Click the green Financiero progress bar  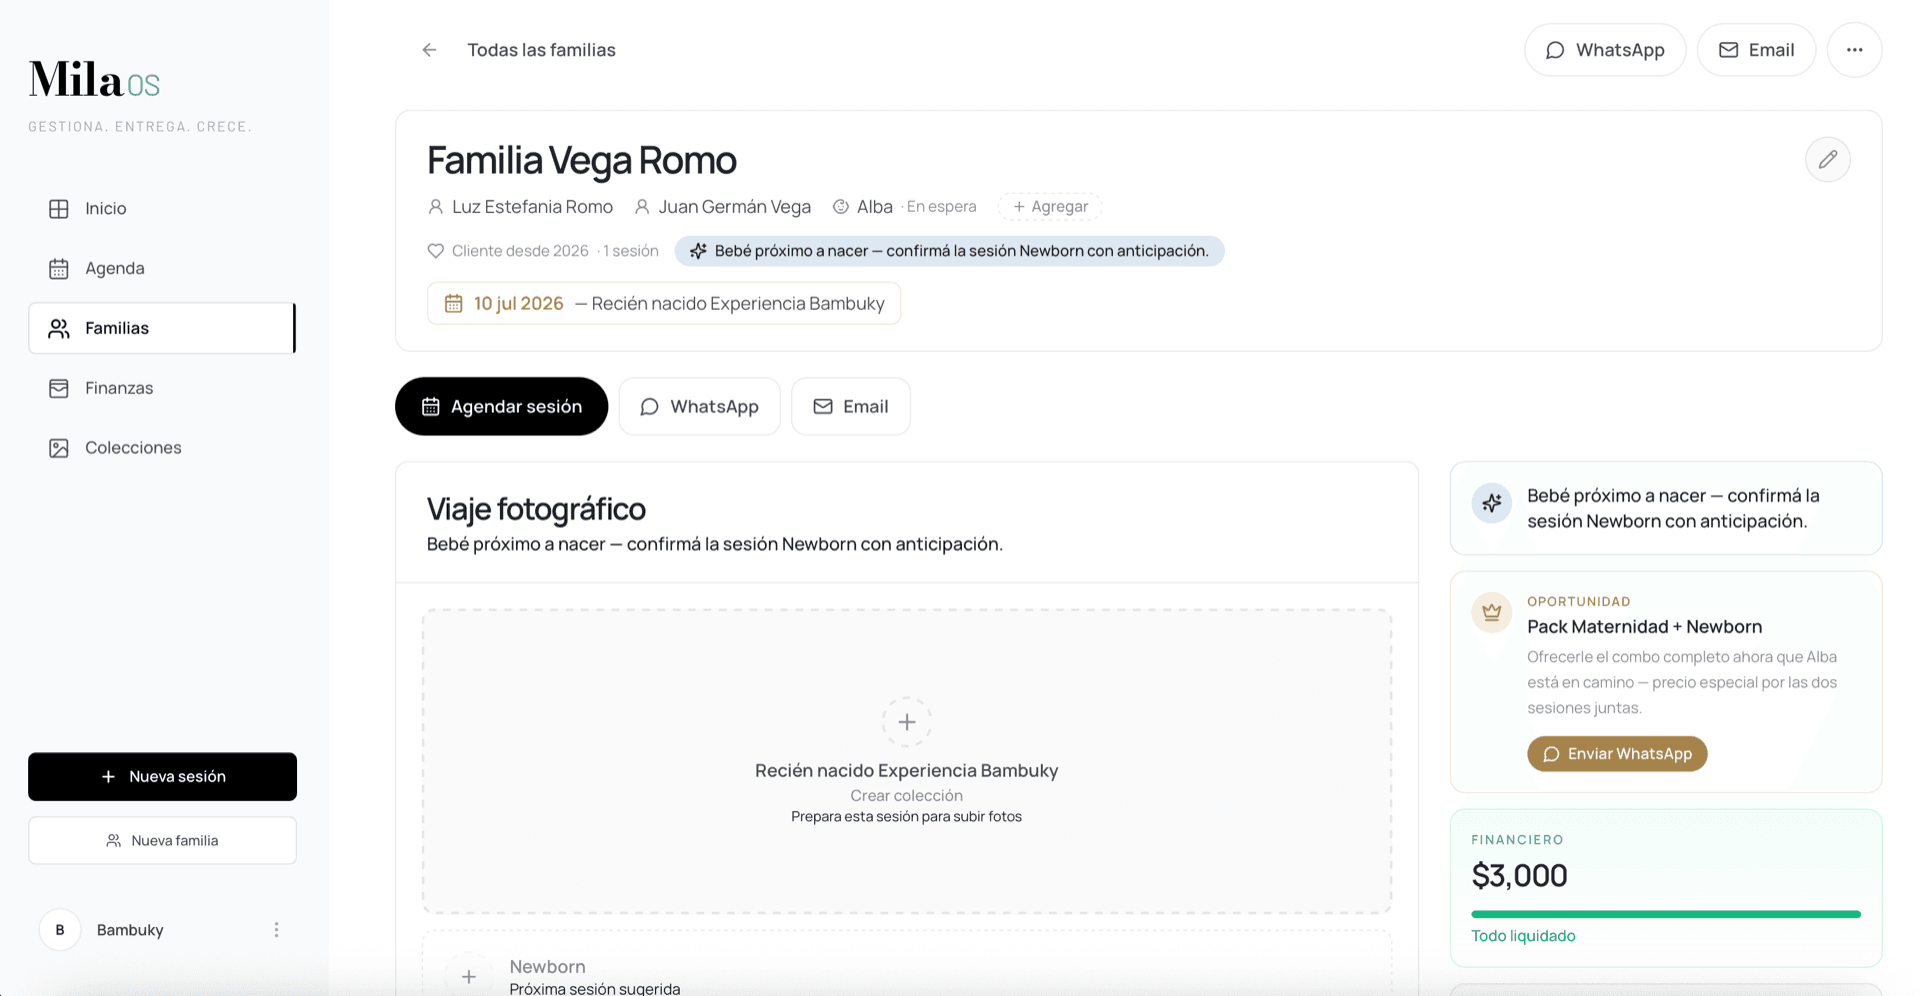pos(1665,914)
